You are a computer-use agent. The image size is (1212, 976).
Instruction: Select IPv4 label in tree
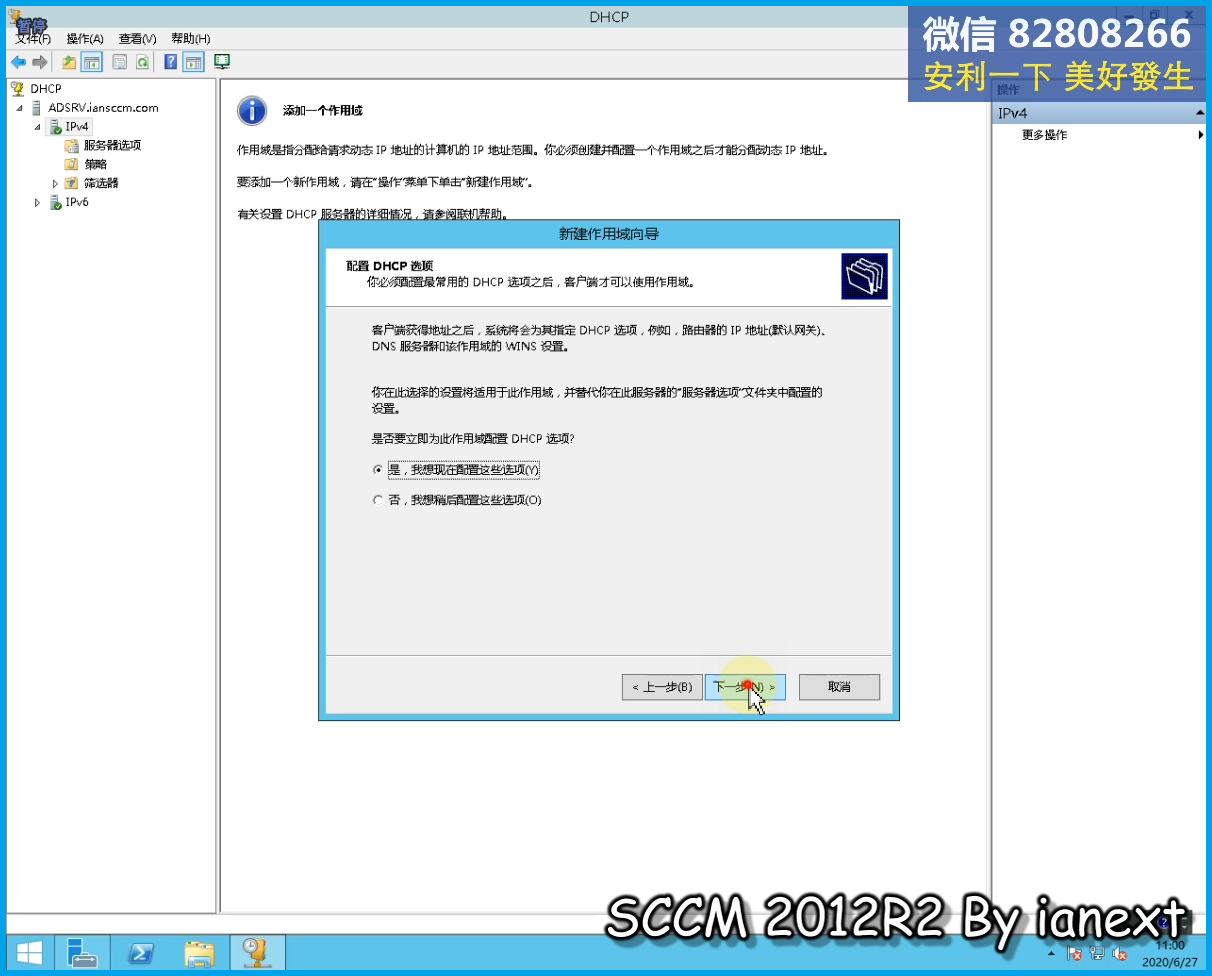pos(77,127)
